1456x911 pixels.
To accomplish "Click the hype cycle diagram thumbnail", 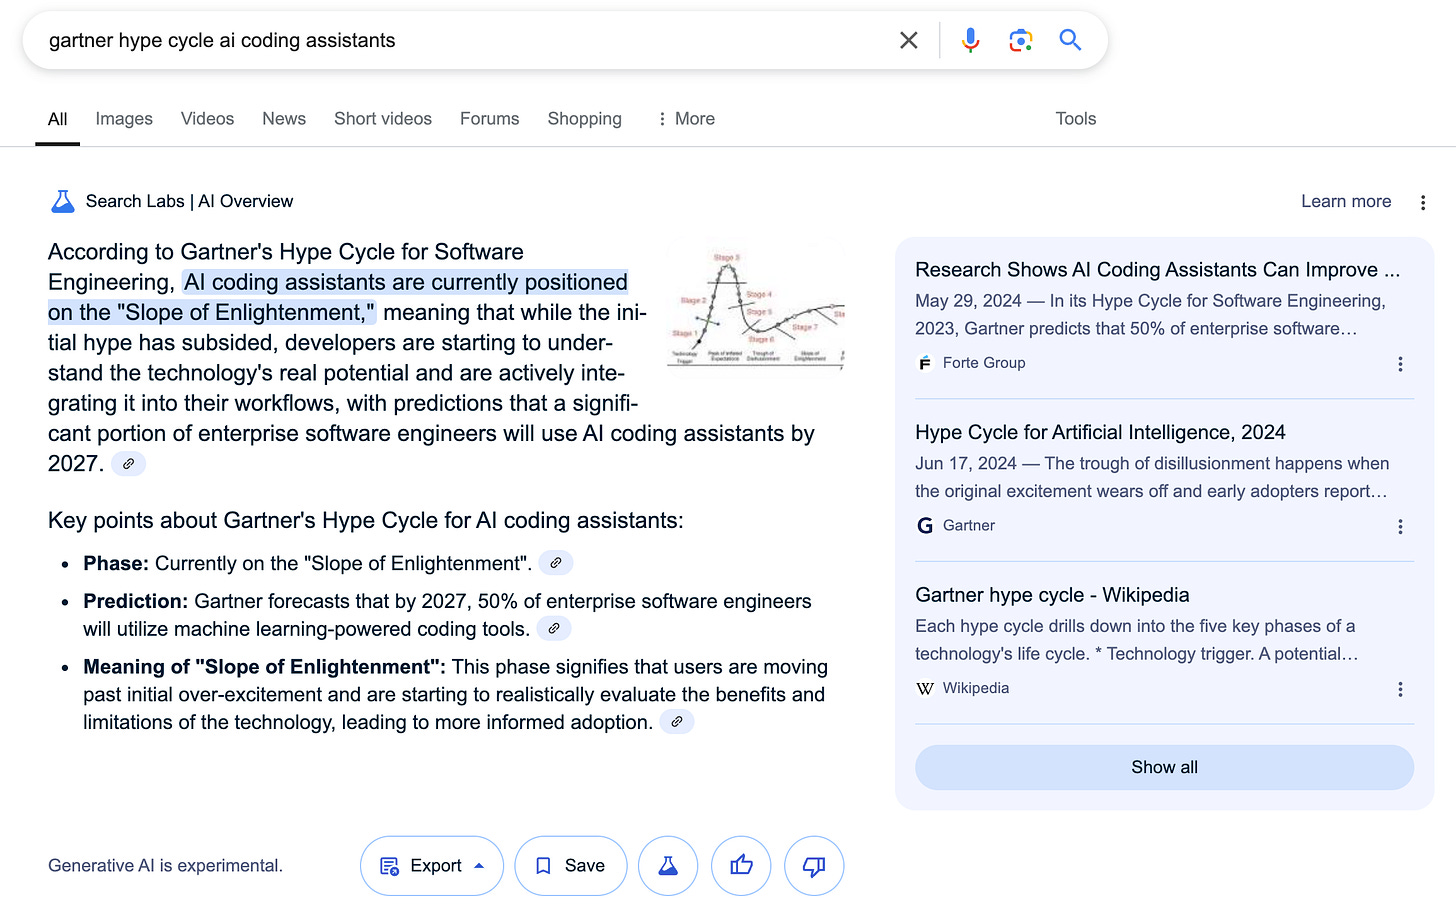I will (756, 308).
